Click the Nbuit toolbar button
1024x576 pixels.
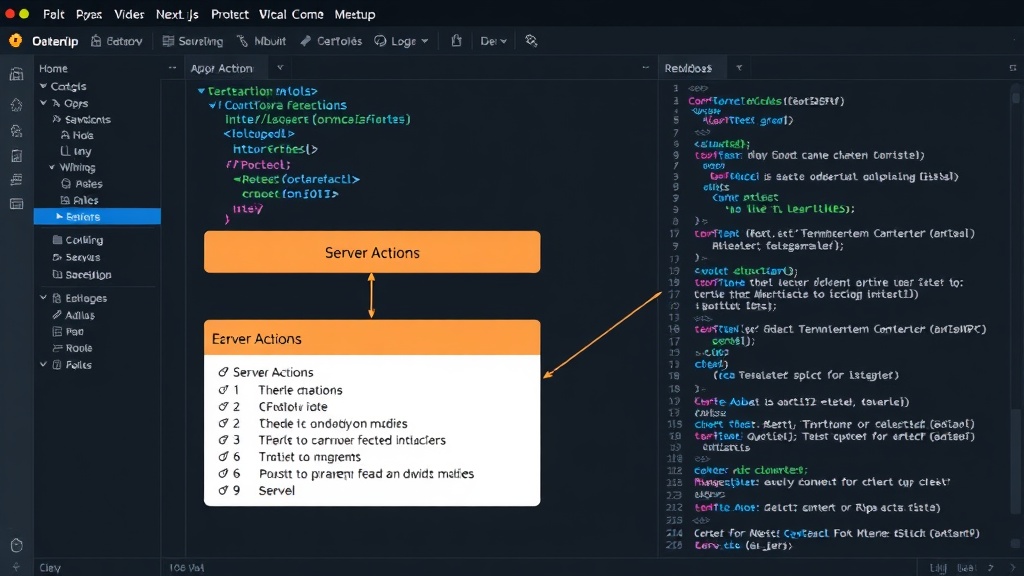click(261, 41)
